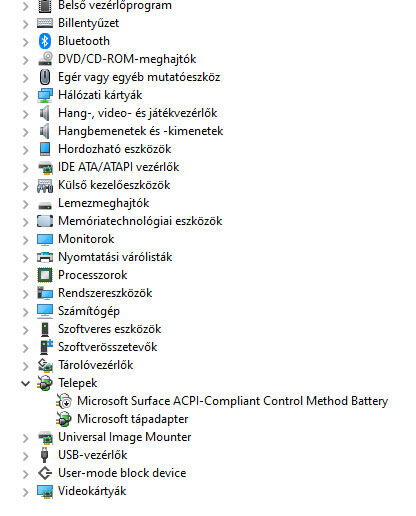Screen dimensions: 416x516
Task: Click the Videokártyák display adapter icon
Action: 45,491
